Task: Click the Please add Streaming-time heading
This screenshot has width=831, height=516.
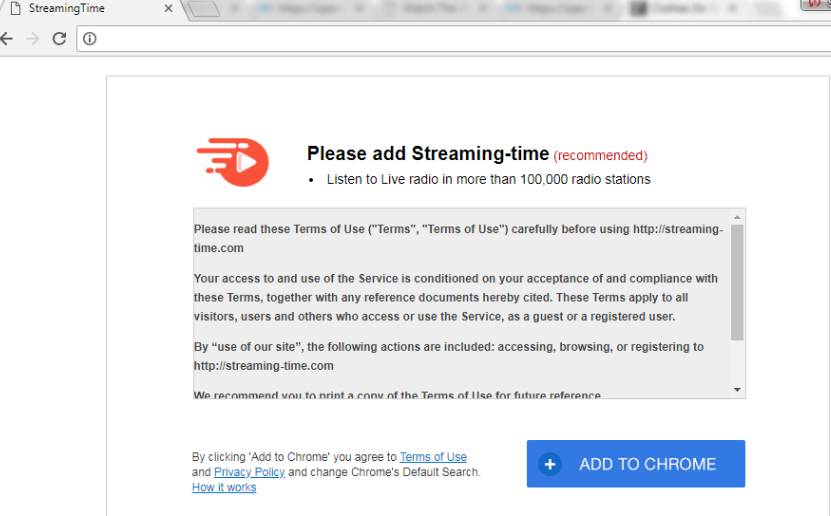Action: click(x=427, y=154)
